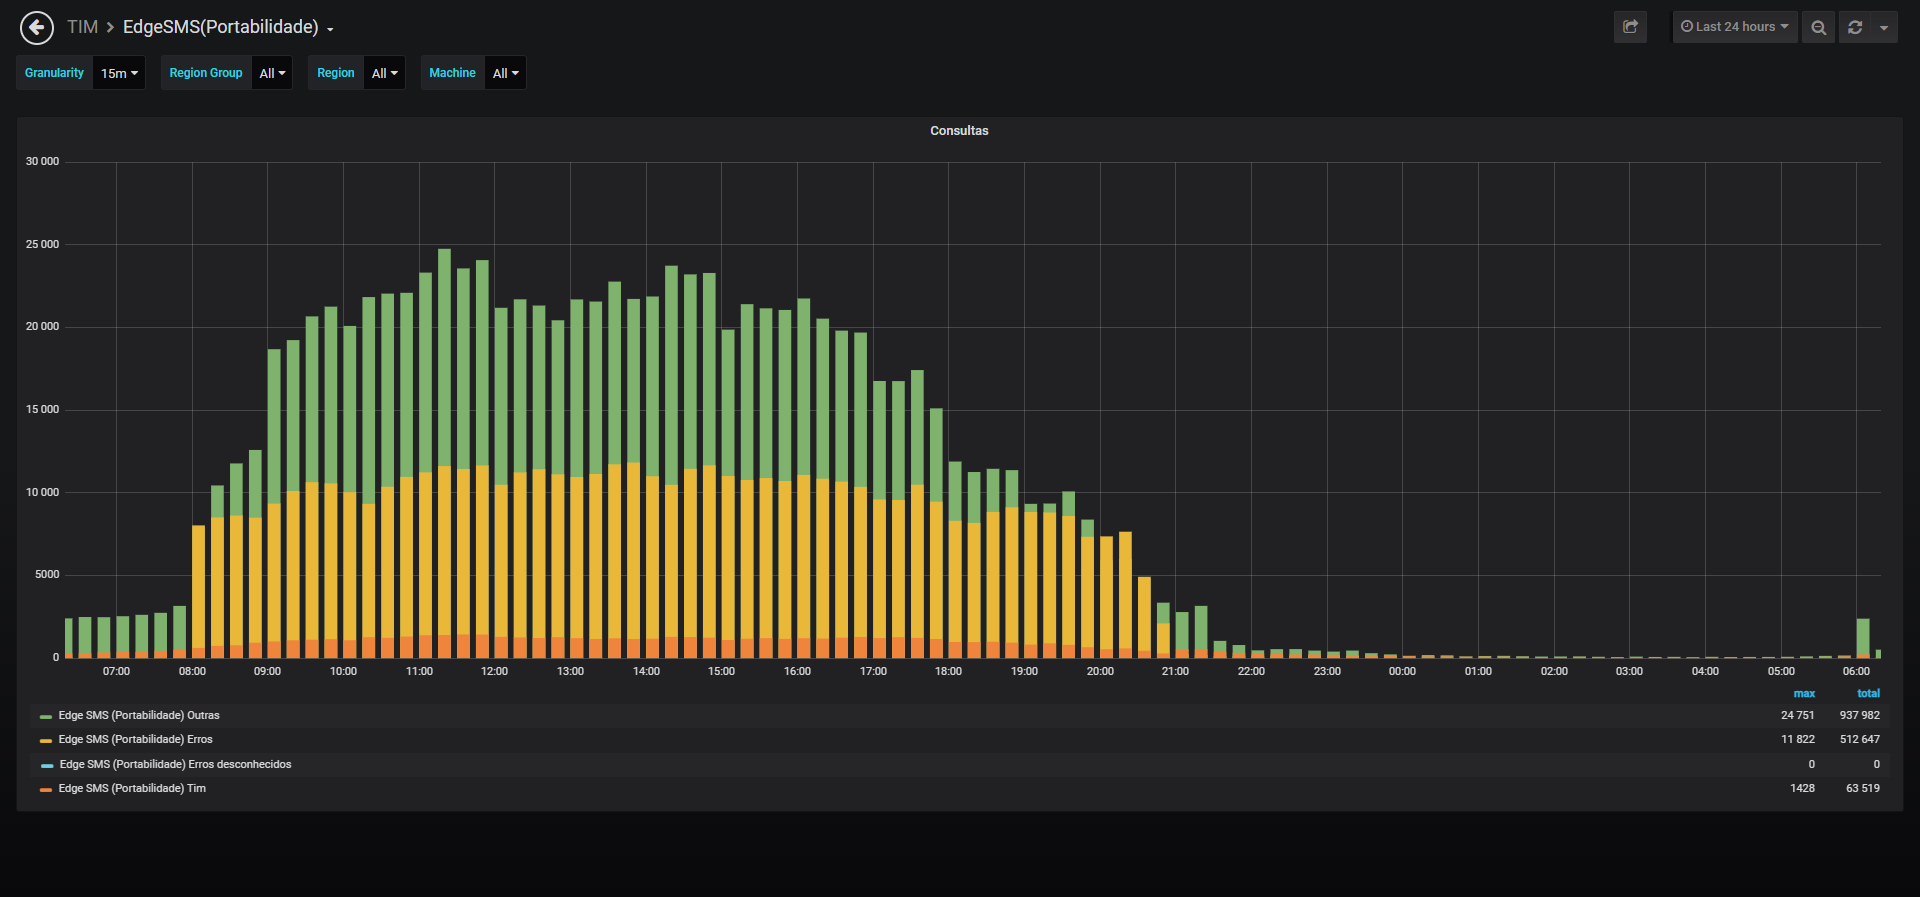
Task: Open the Consultas panel title menu
Action: (x=959, y=131)
